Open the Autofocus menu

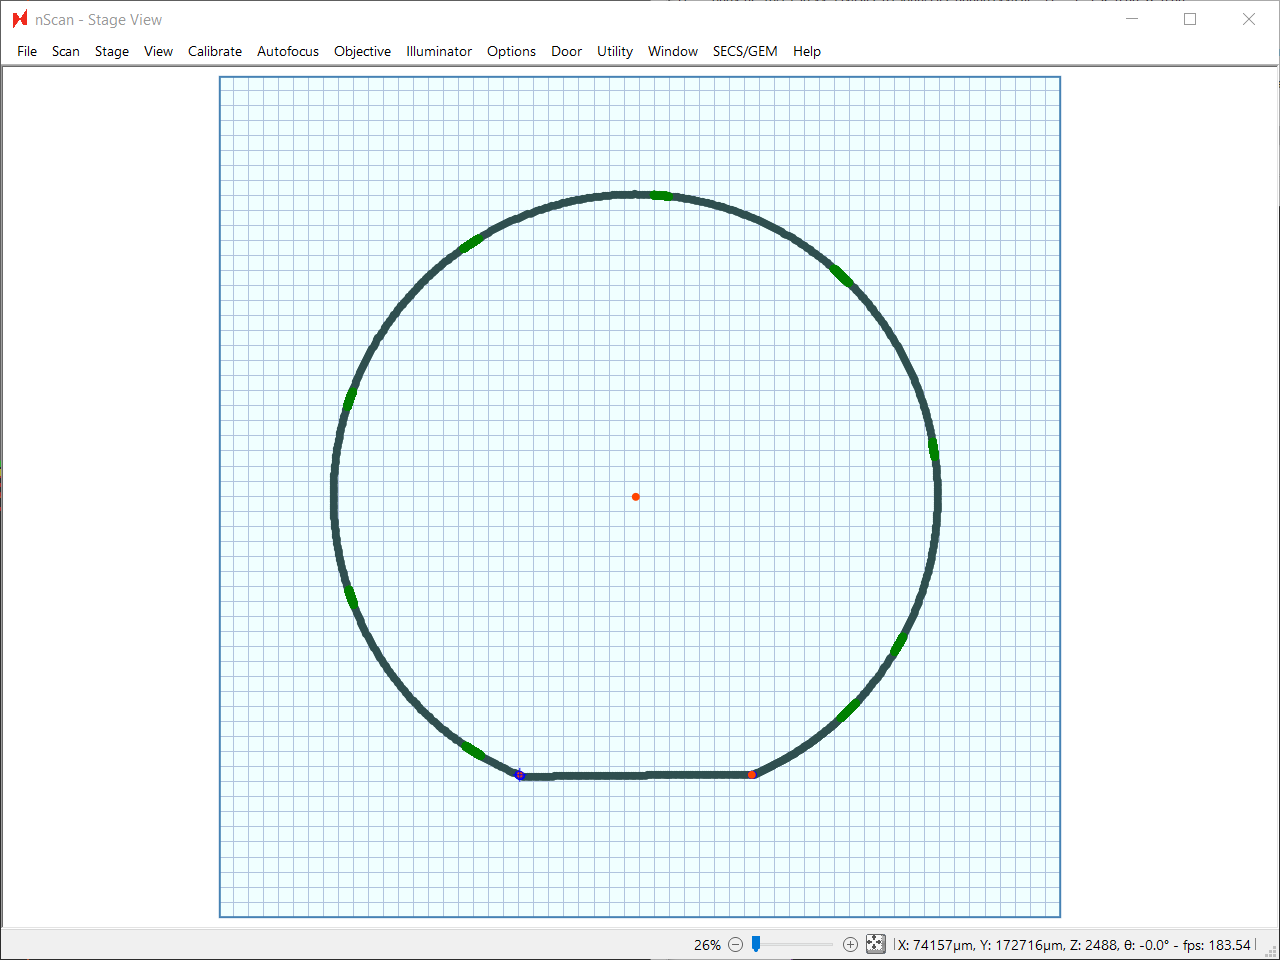287,51
